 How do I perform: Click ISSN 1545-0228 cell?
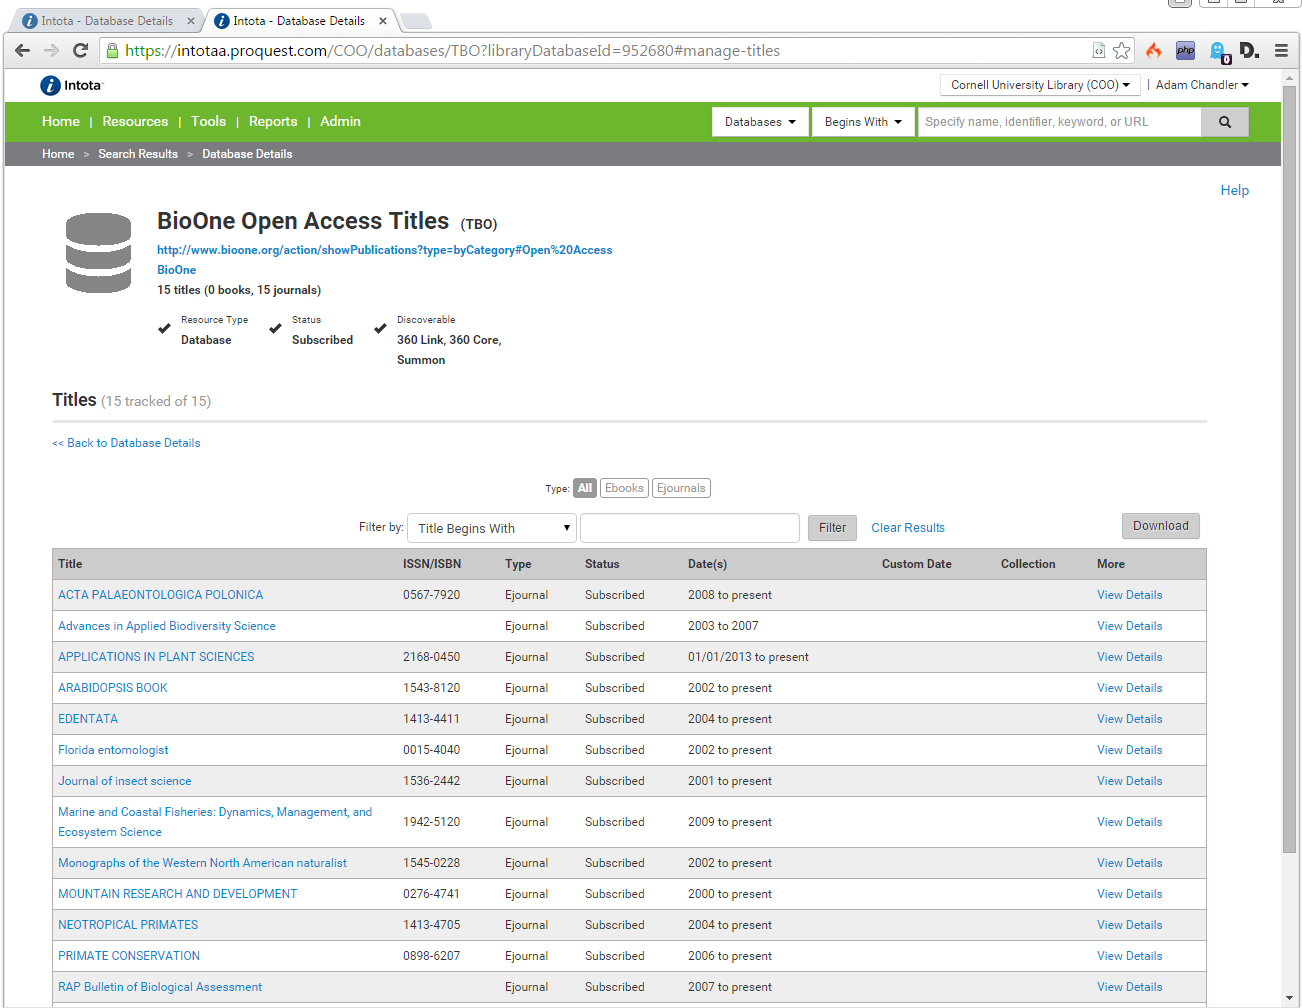(431, 863)
